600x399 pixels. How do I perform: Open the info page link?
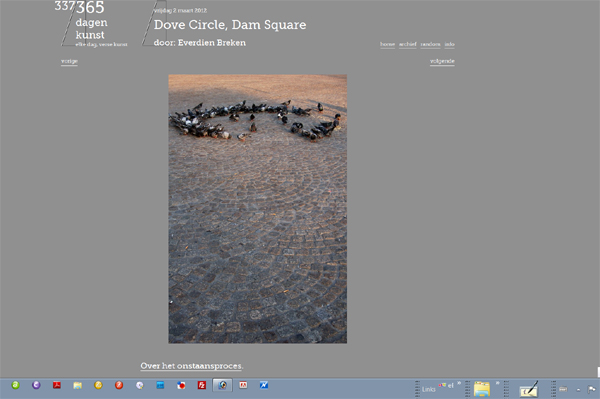(x=450, y=44)
